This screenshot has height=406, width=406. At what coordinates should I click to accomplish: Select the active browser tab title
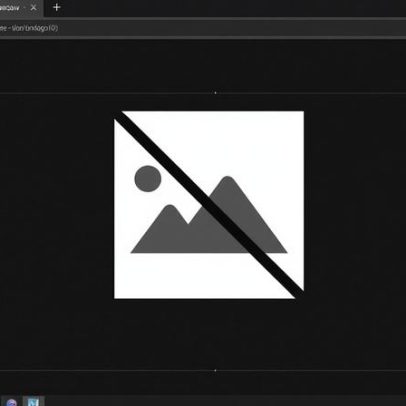pyautogui.click(x=10, y=8)
